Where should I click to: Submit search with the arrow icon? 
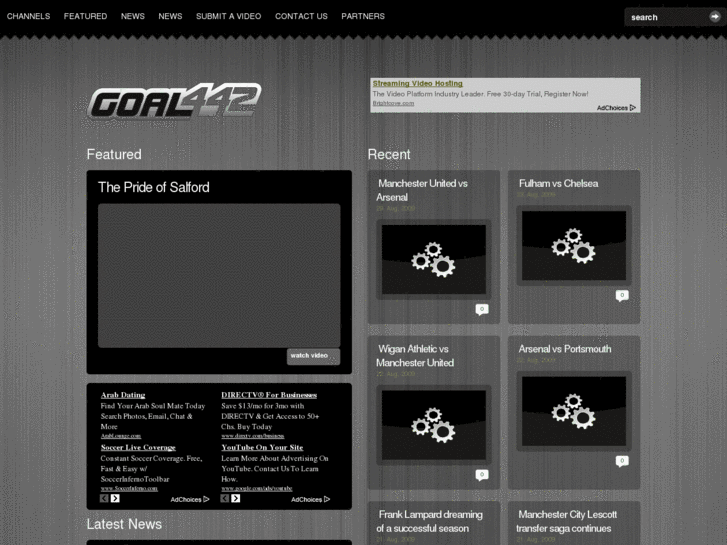[715, 17]
